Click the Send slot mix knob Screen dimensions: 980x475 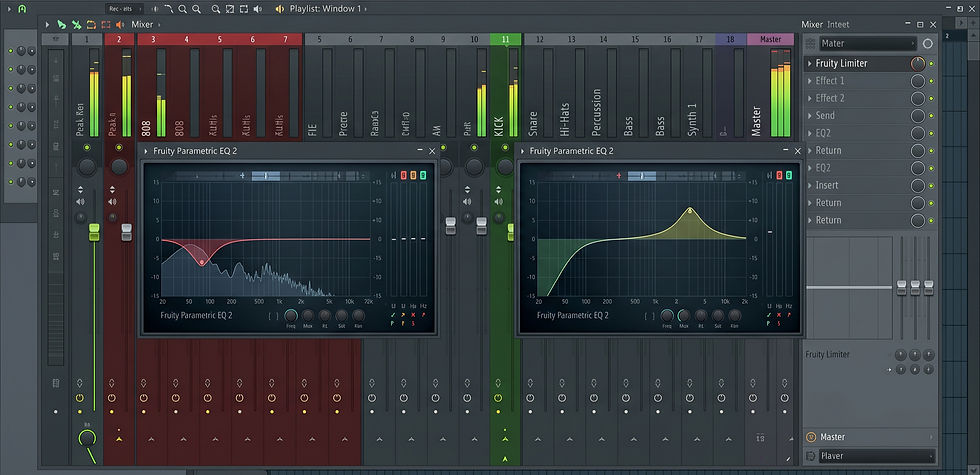tap(918, 116)
